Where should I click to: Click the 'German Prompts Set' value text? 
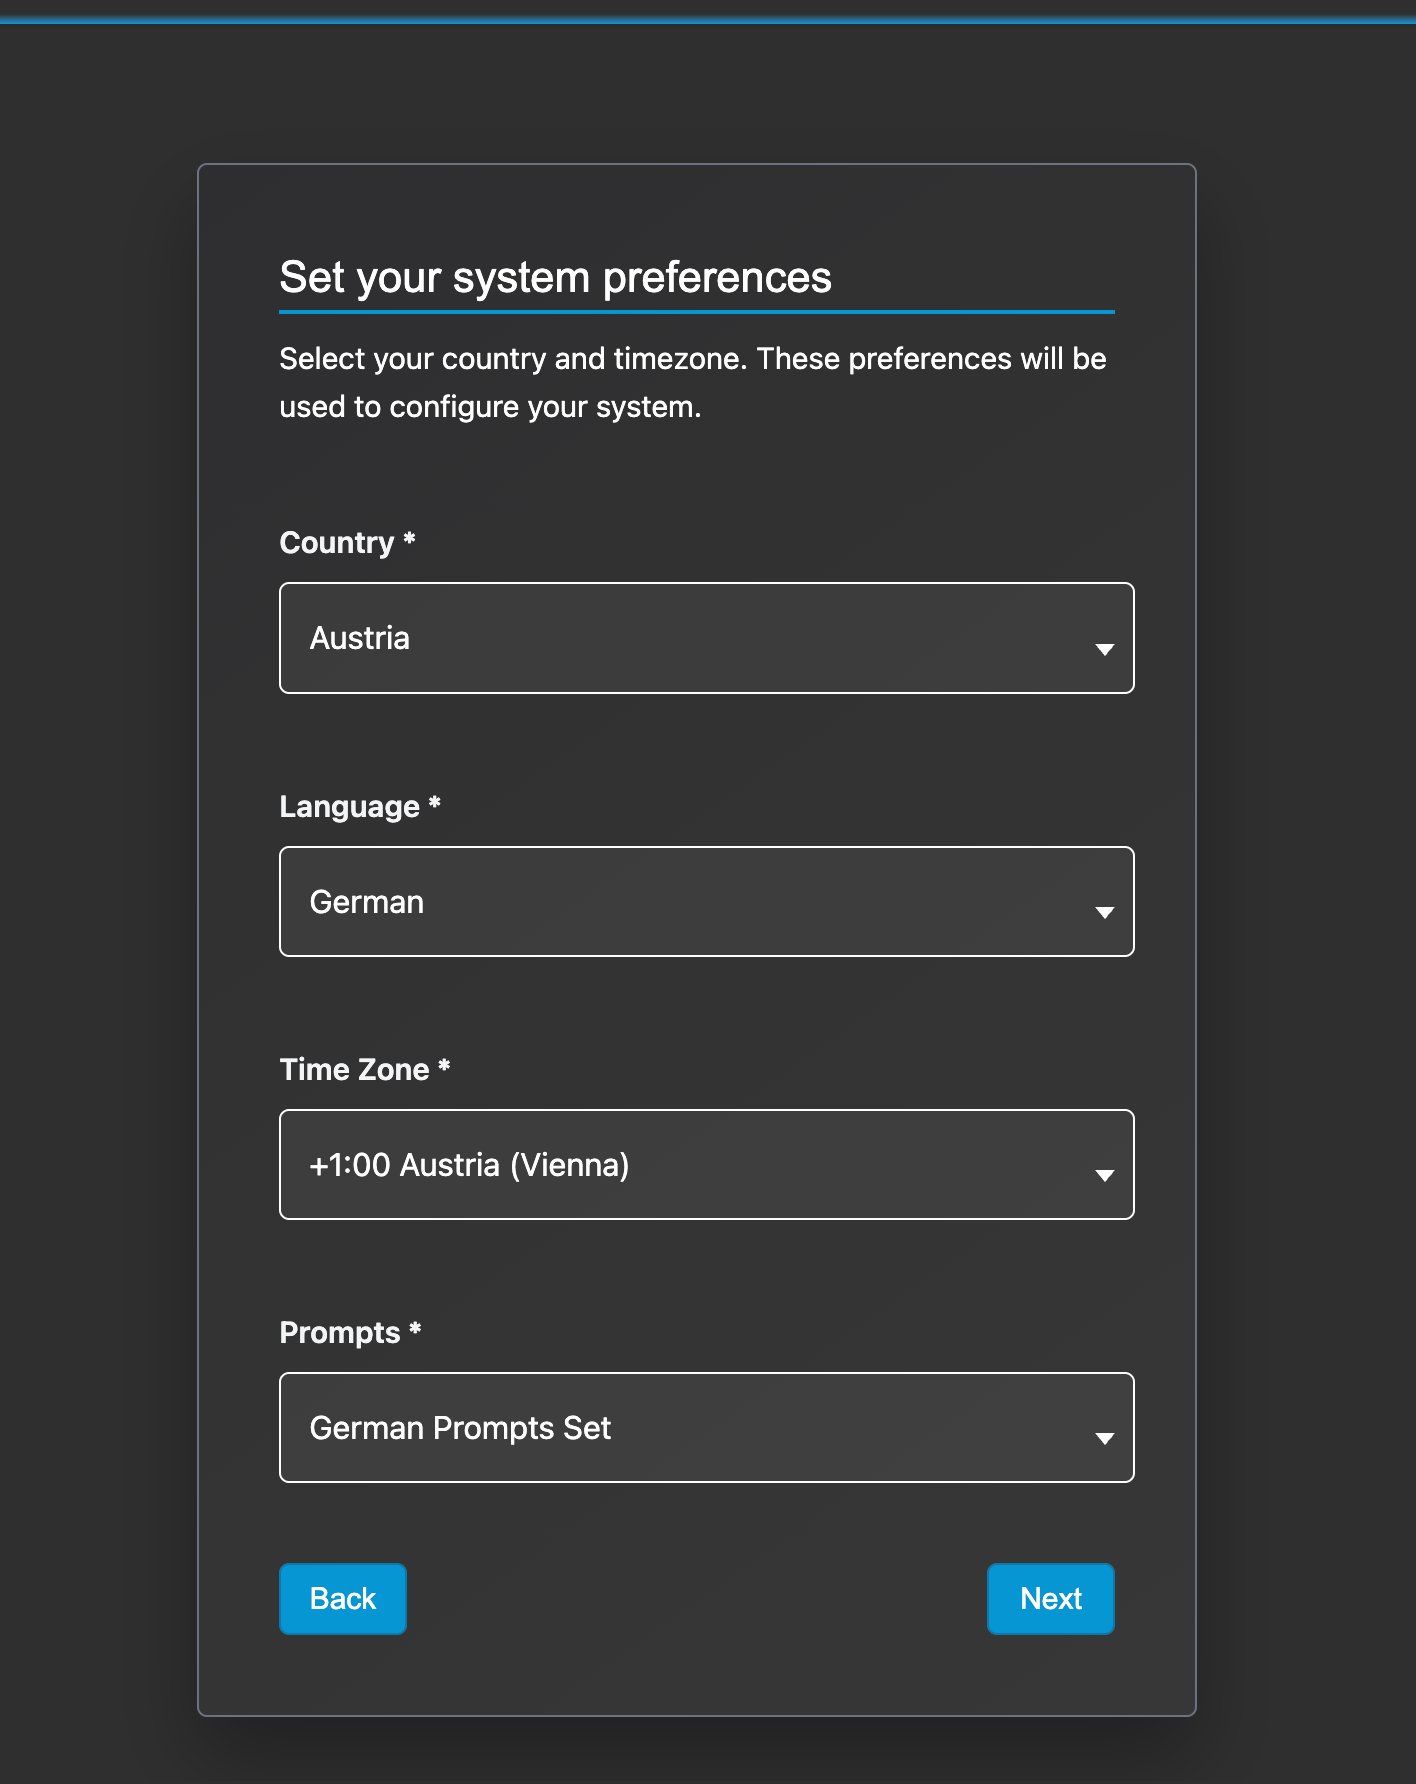460,1428
